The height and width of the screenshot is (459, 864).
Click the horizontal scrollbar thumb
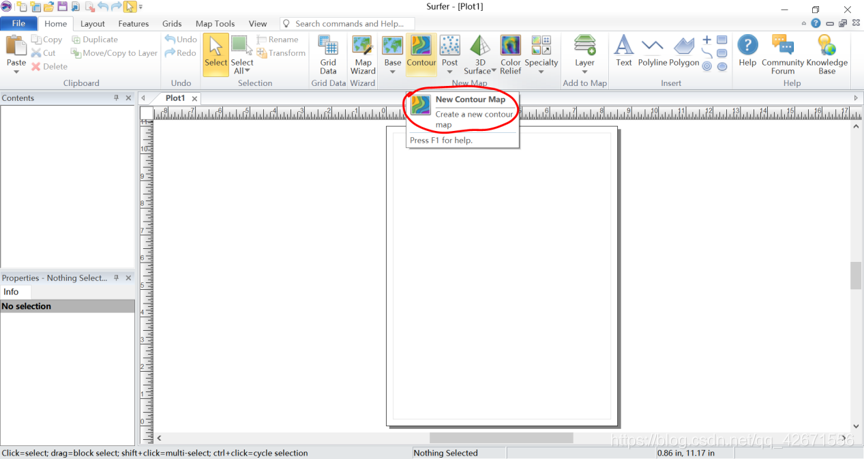501,438
